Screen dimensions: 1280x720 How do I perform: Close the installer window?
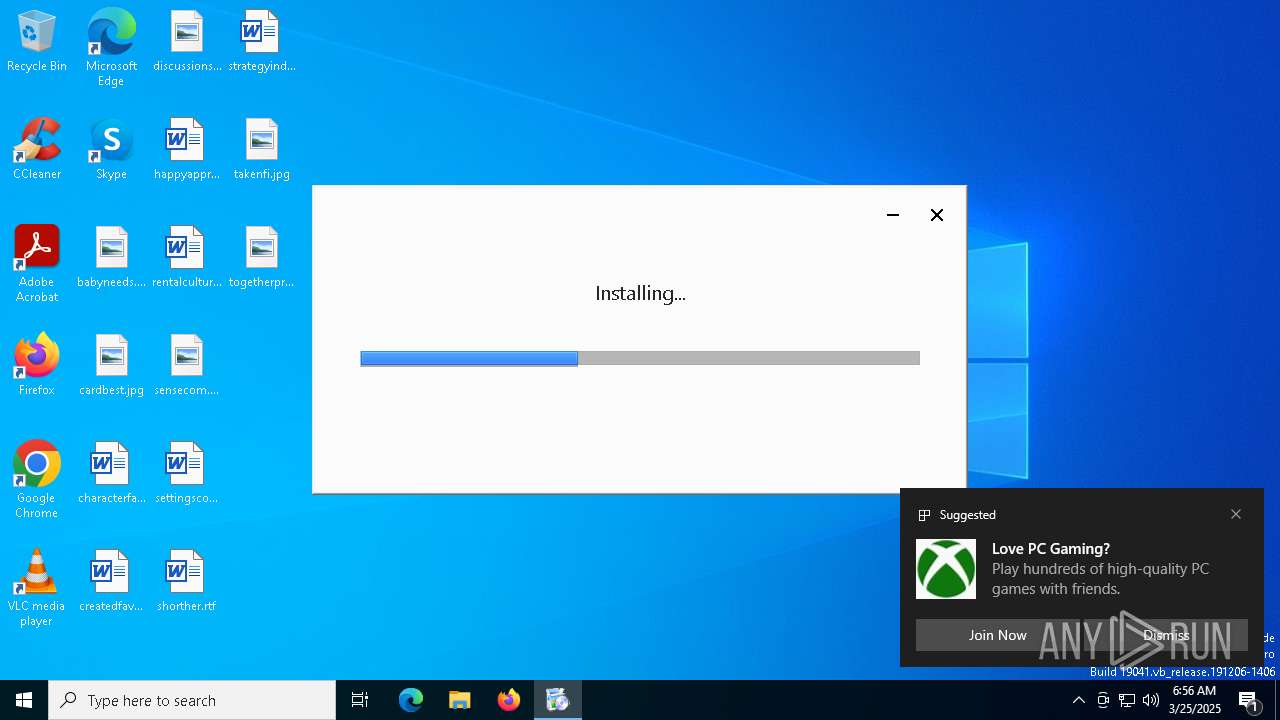pos(937,215)
